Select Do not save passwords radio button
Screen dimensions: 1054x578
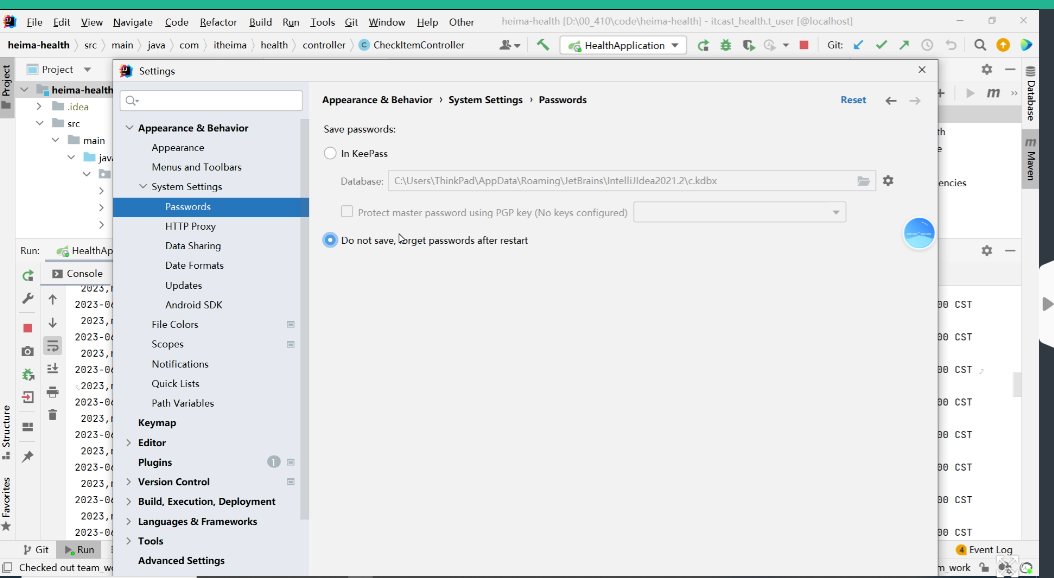click(x=331, y=240)
